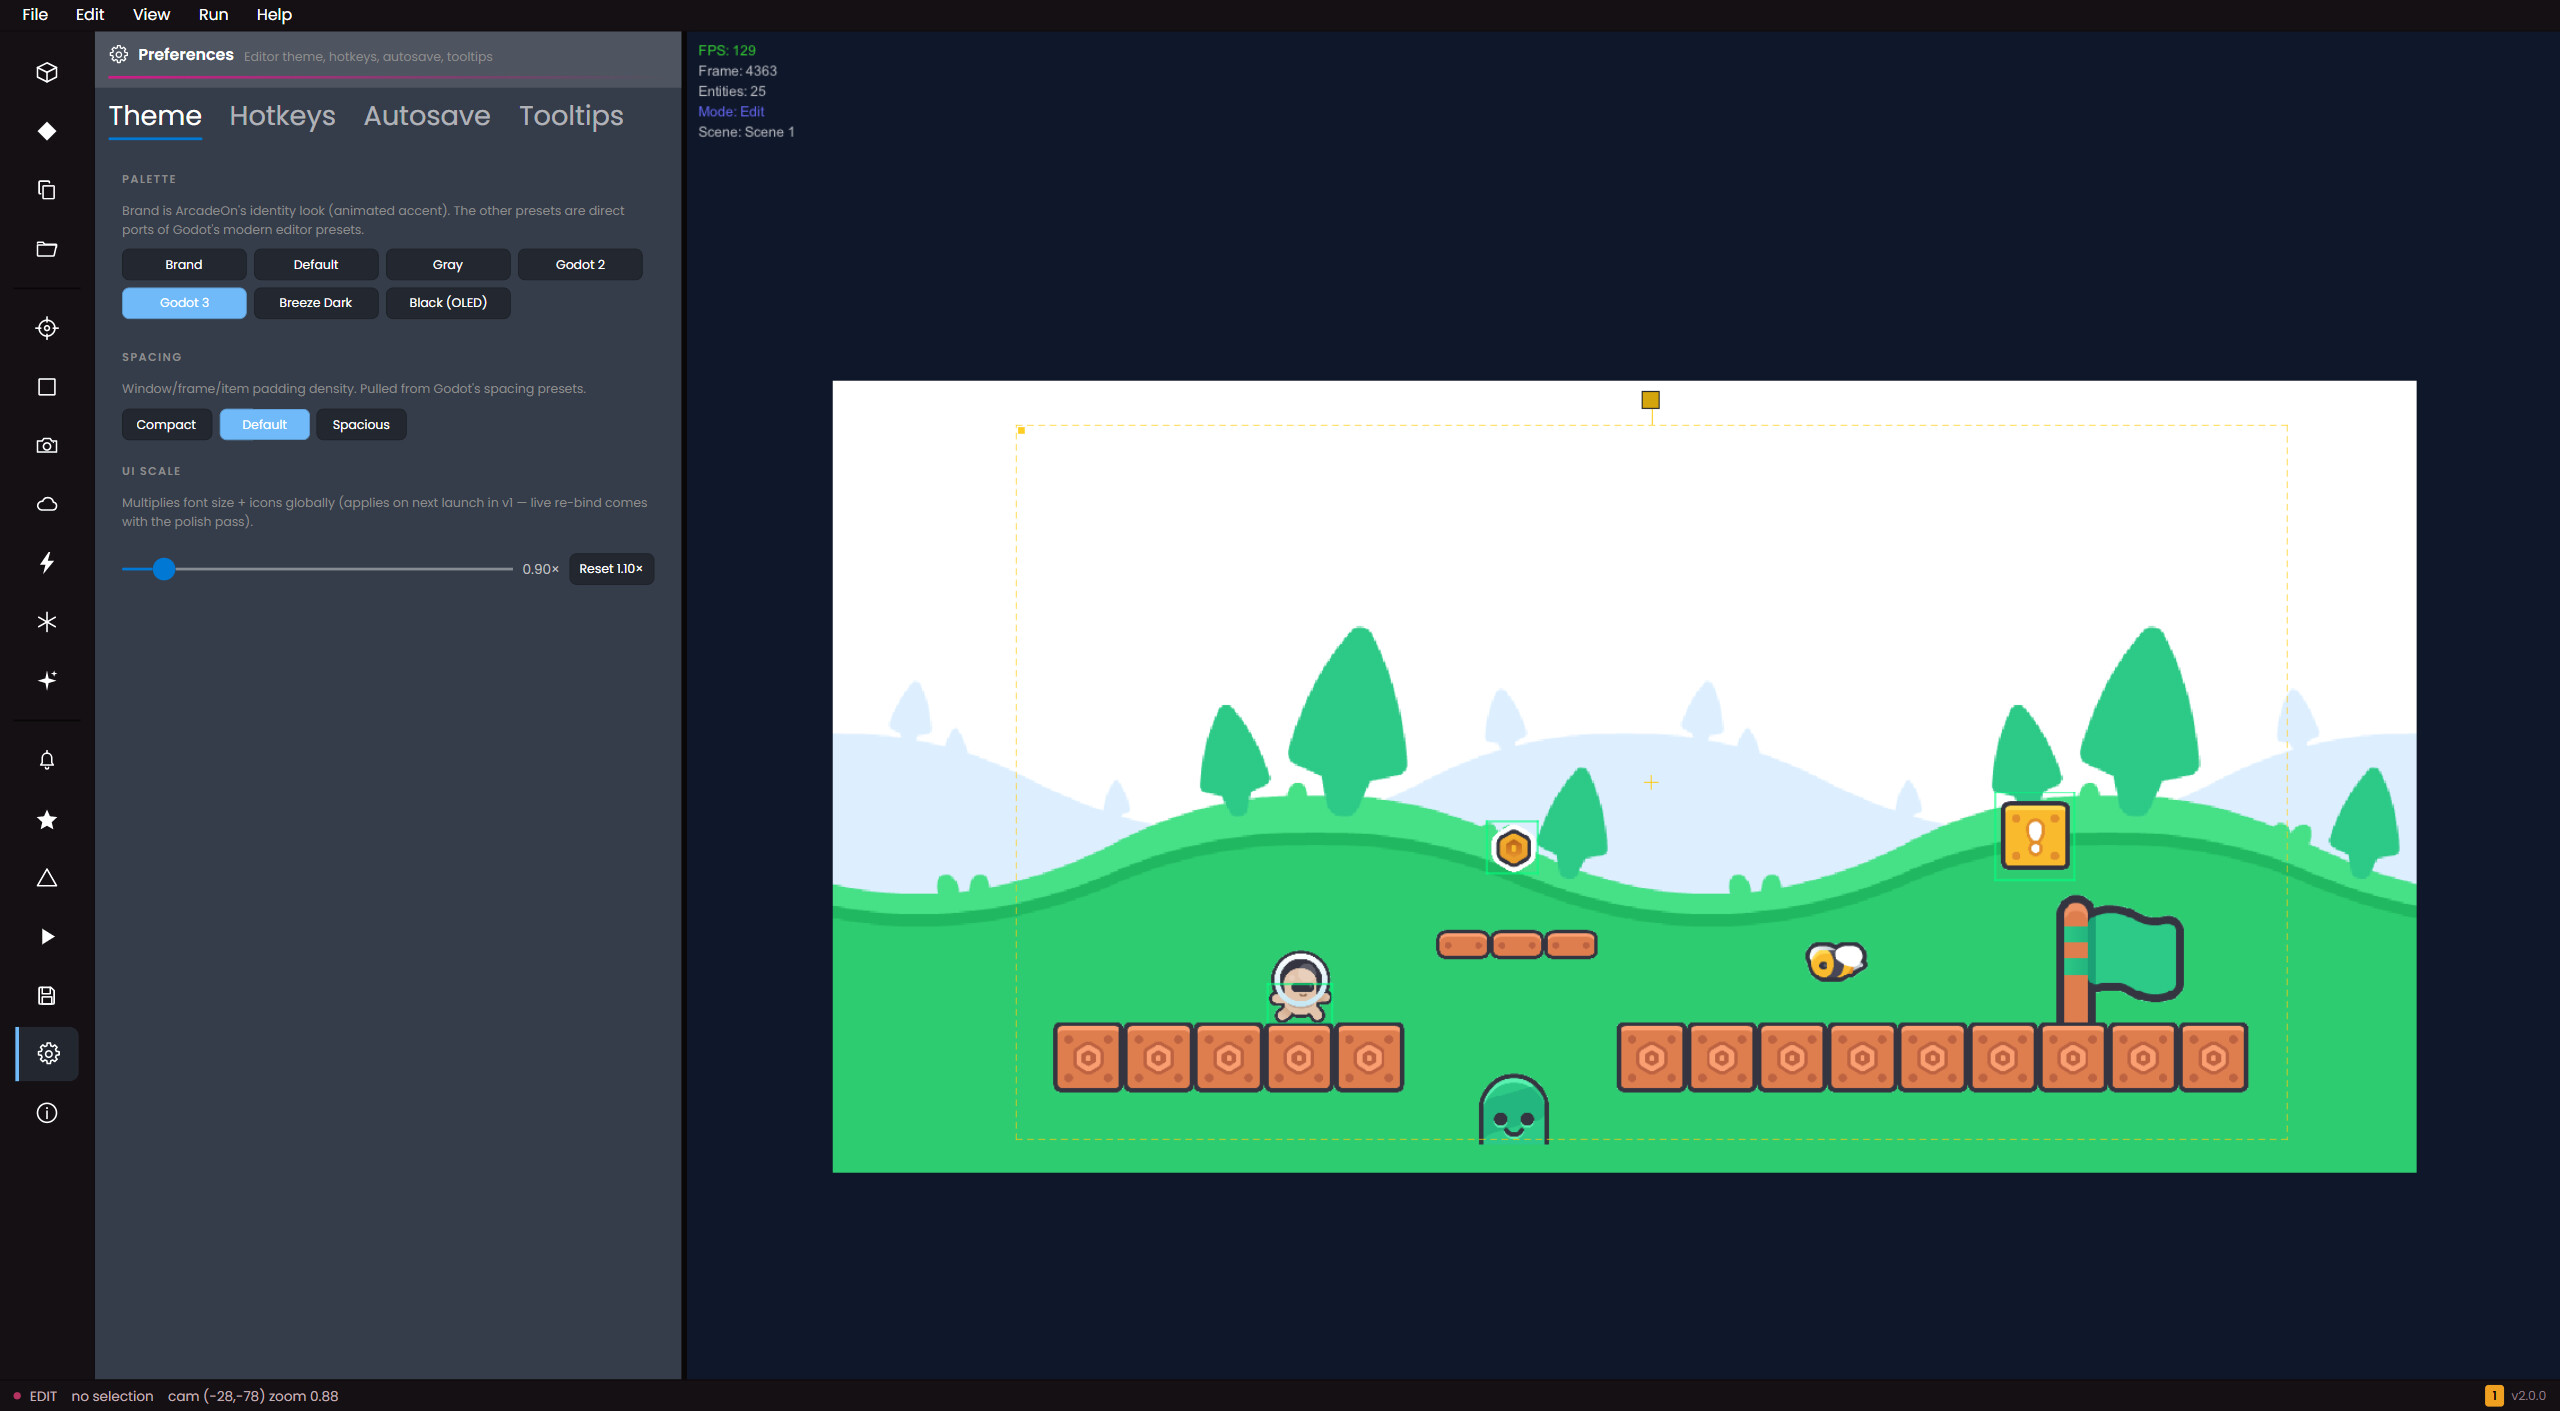The height and width of the screenshot is (1411, 2560).
Task: Choose the Black (OLED) palette preset
Action: pos(448,302)
